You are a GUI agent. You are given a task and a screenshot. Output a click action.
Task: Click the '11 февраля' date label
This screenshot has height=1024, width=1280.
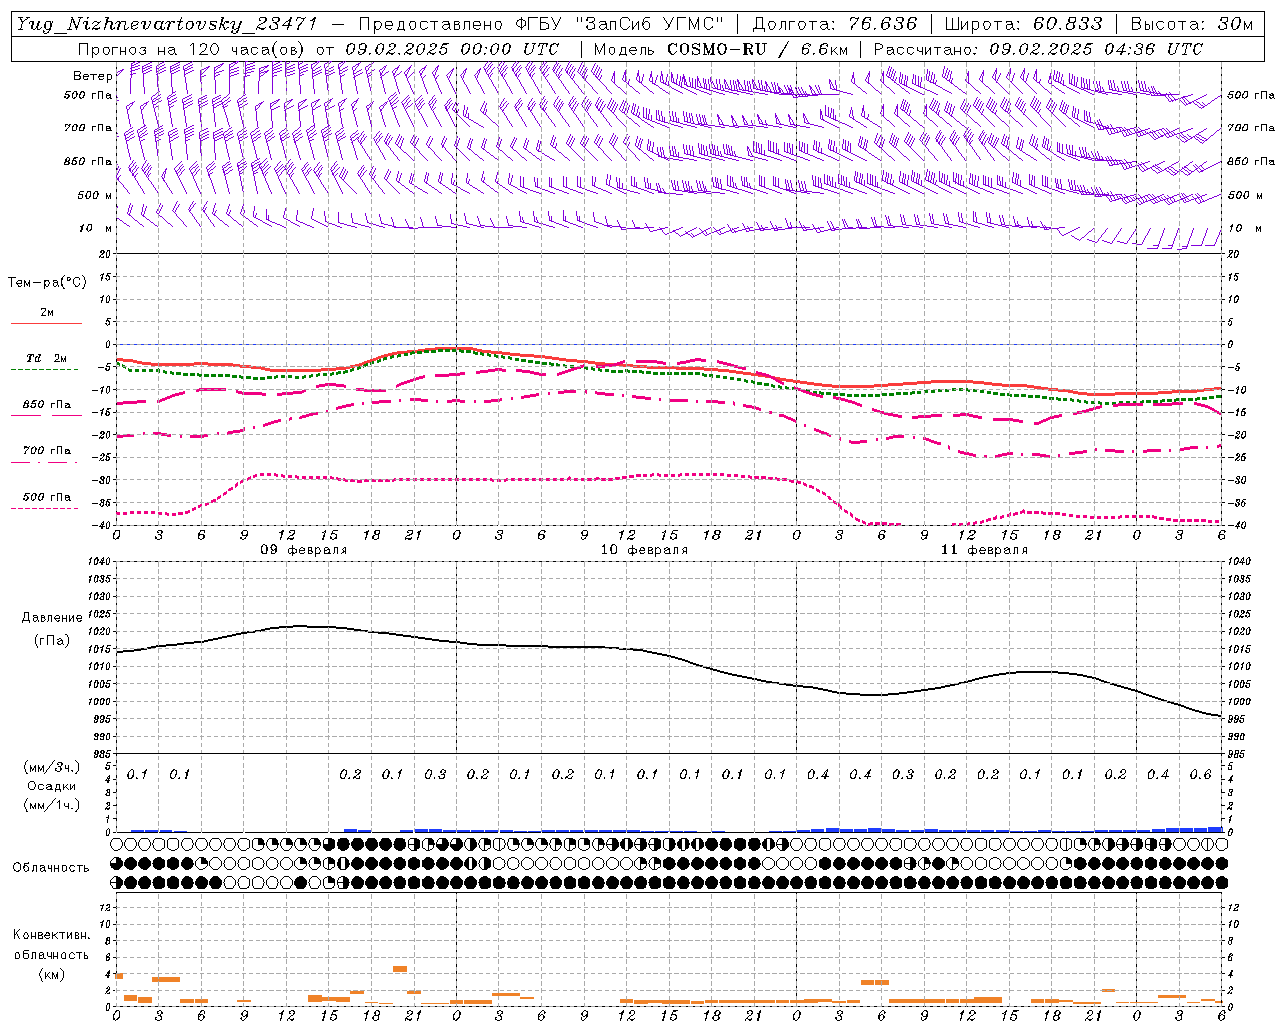point(984,550)
